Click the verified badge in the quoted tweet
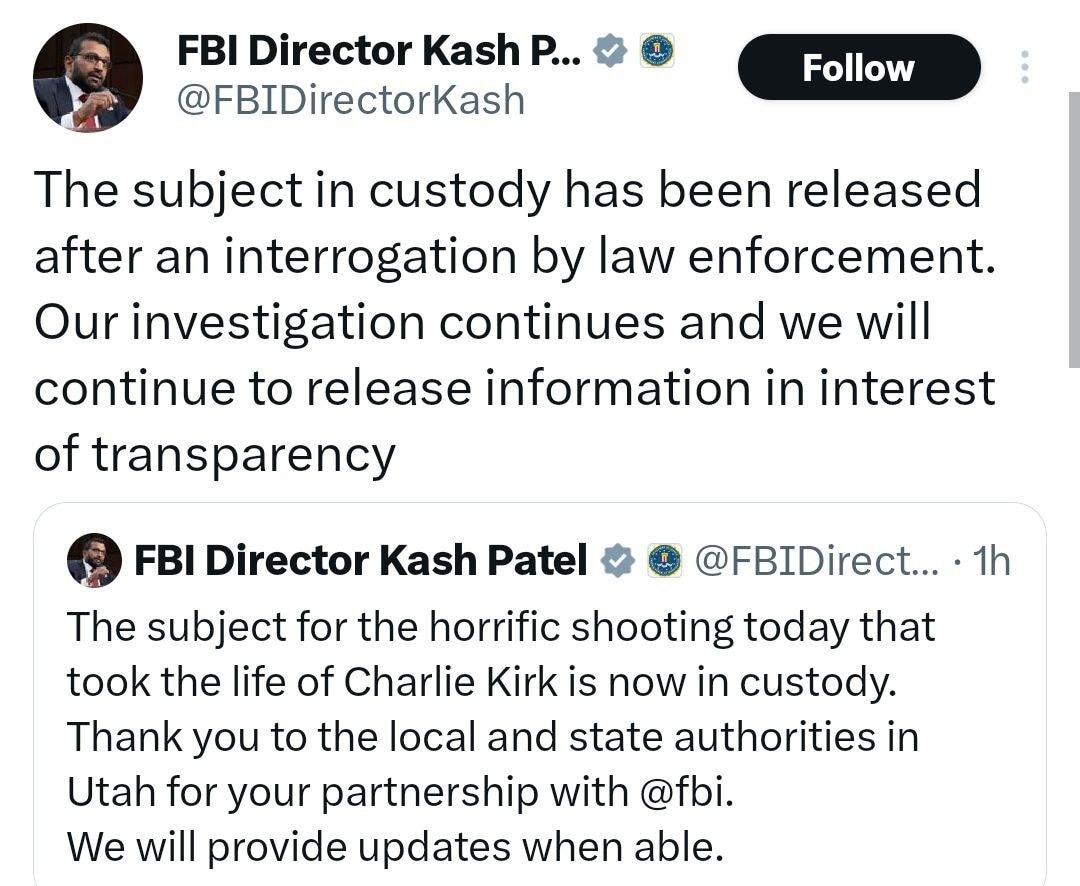Viewport: 1080px width, 886px height. click(x=619, y=561)
